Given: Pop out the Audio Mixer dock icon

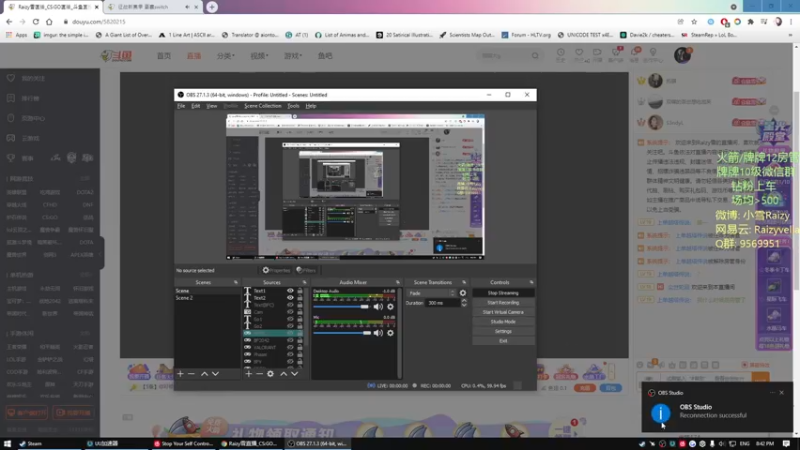Looking at the screenshot, I should coord(397,282).
